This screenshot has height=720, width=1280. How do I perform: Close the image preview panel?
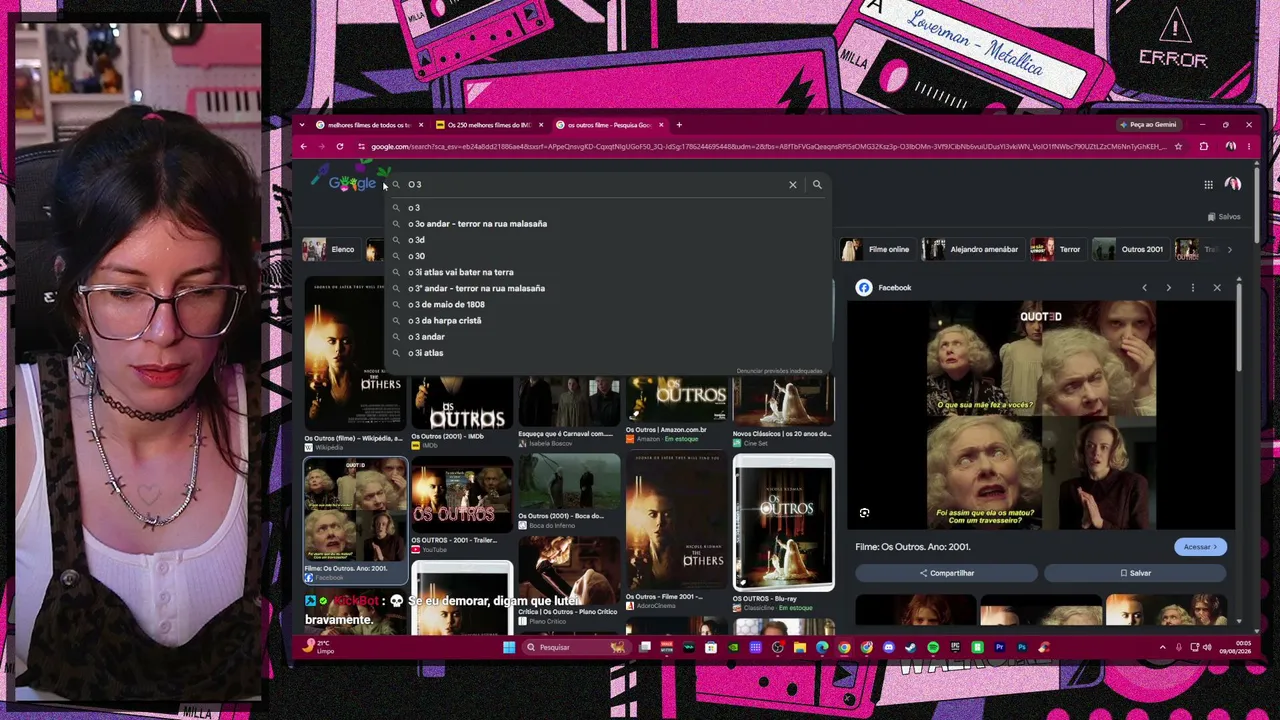click(x=1217, y=288)
